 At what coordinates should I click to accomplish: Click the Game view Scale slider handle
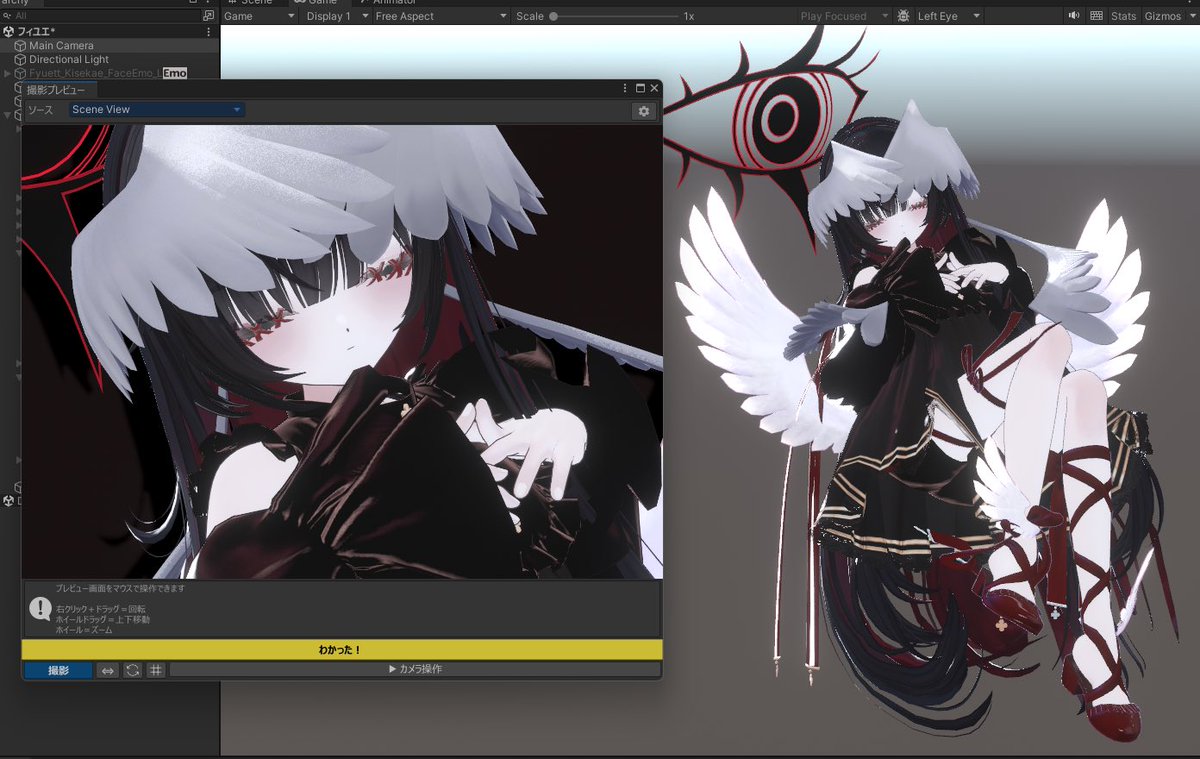point(553,16)
